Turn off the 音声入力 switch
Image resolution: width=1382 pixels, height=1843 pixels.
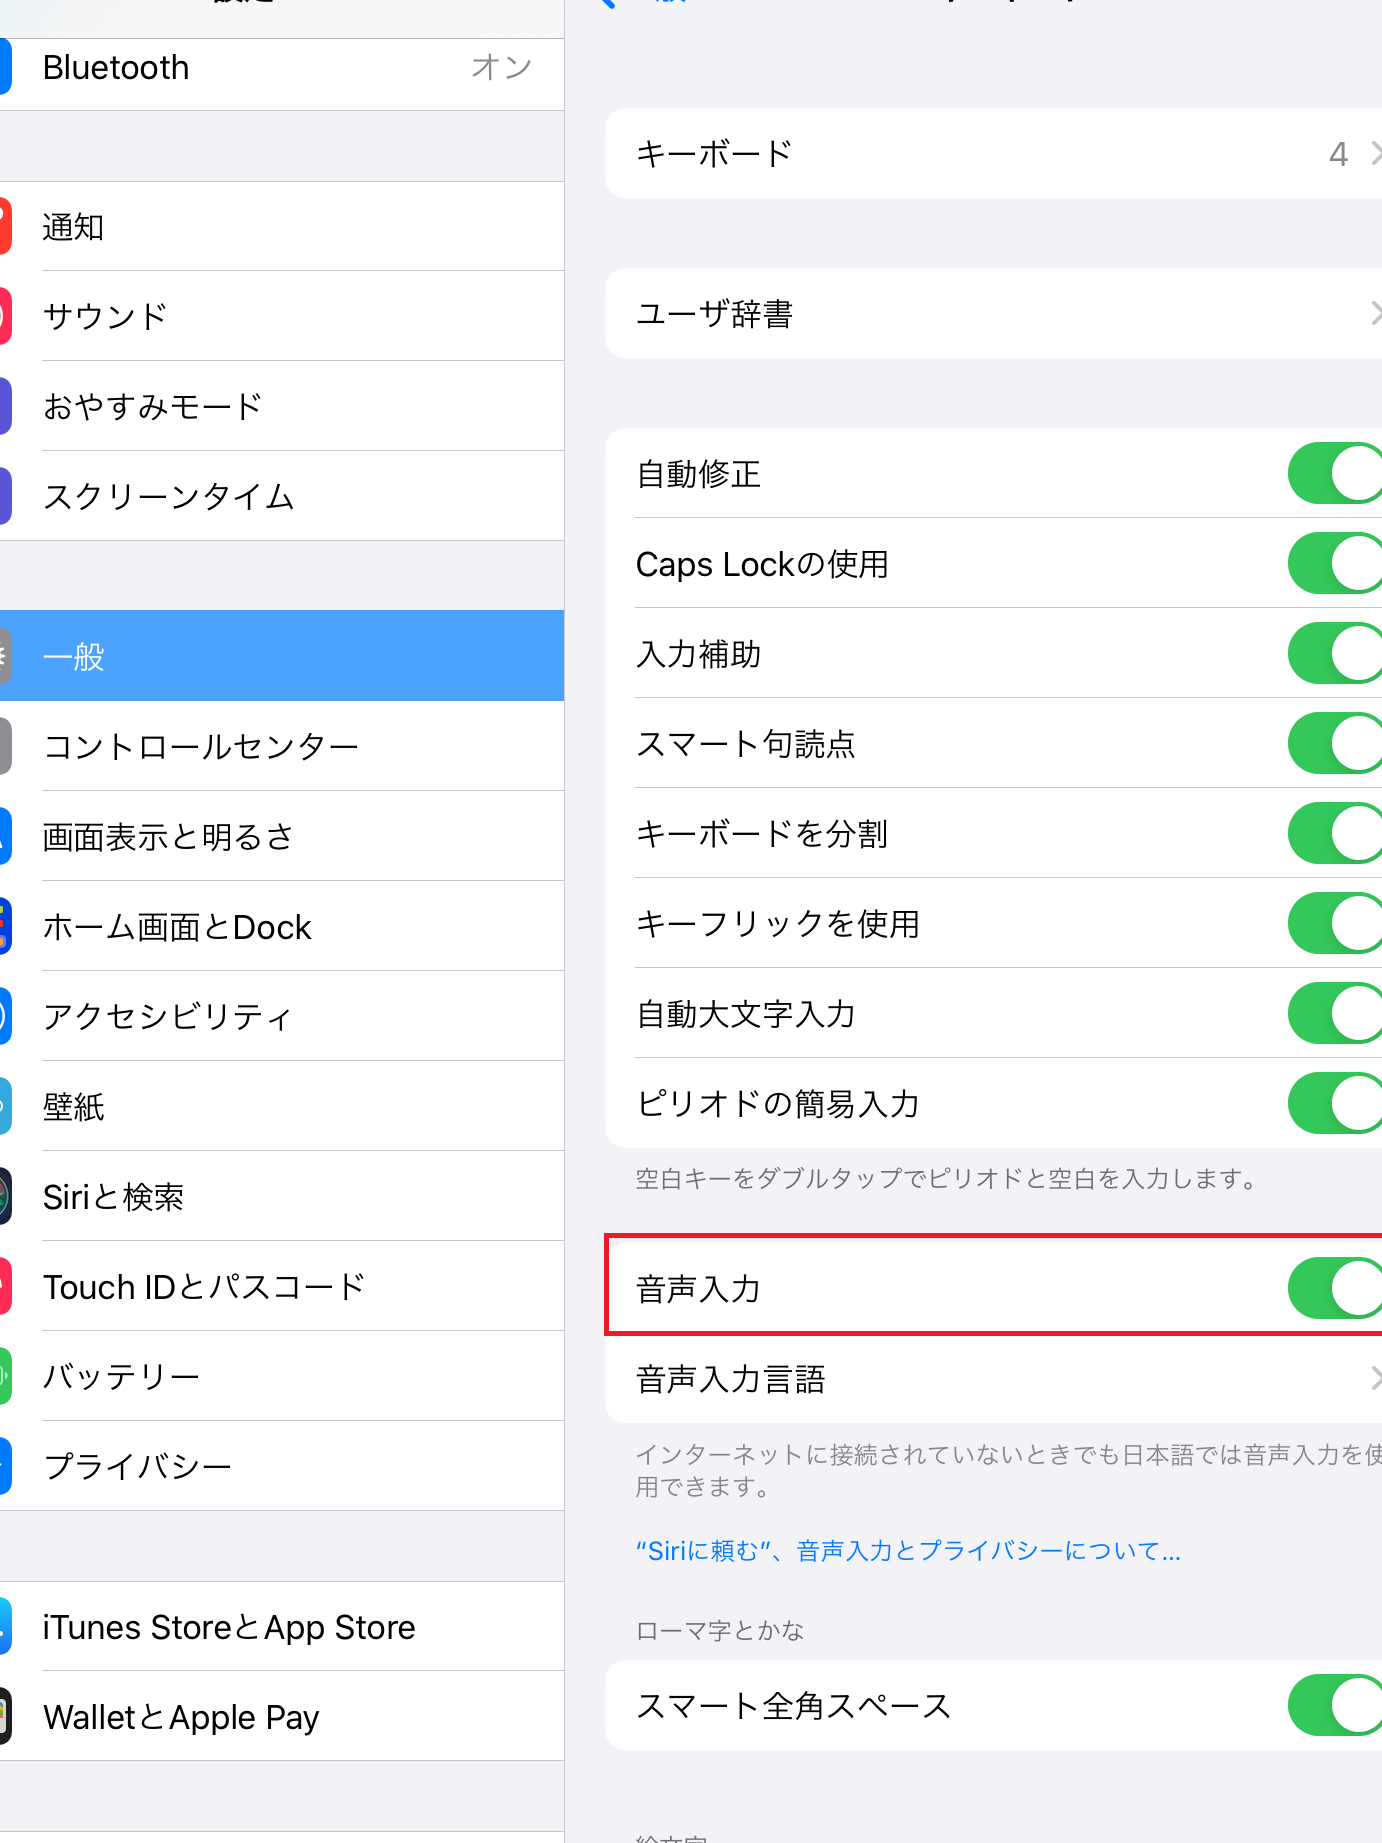pos(1335,1288)
